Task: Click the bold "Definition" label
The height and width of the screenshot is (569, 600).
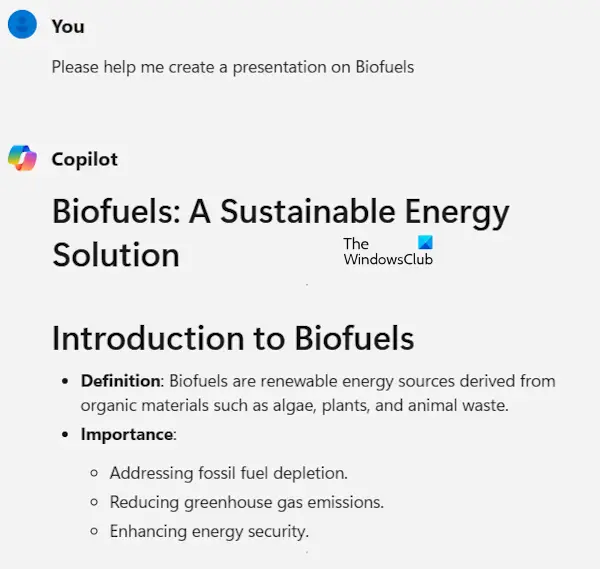Action: 121,381
